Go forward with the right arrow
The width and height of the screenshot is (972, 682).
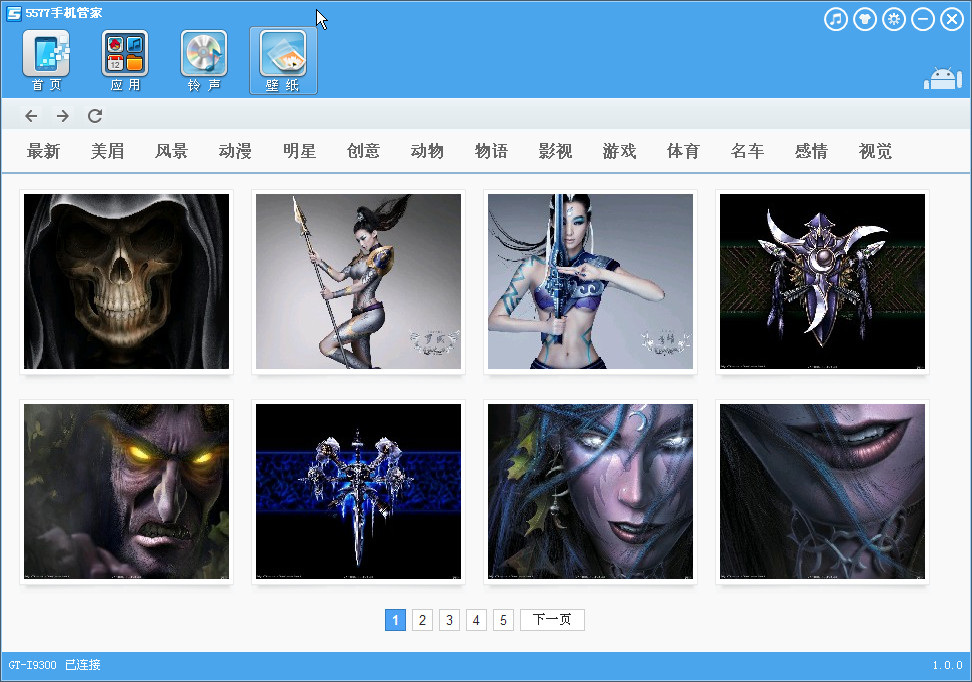63,116
